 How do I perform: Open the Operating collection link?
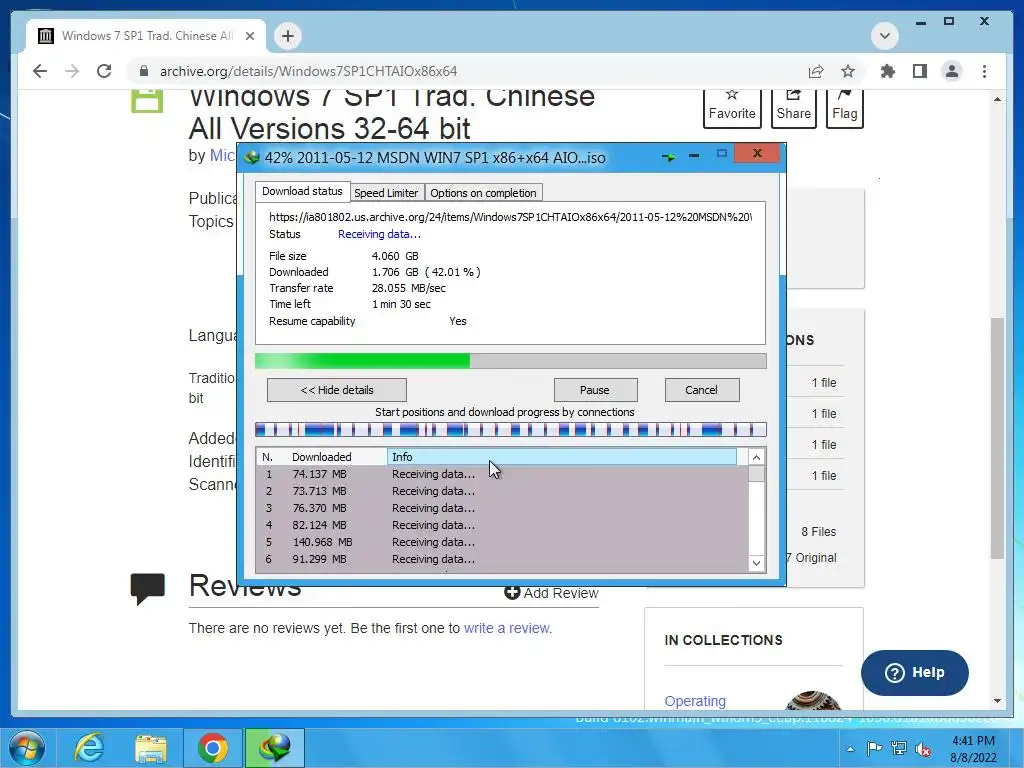(x=695, y=701)
